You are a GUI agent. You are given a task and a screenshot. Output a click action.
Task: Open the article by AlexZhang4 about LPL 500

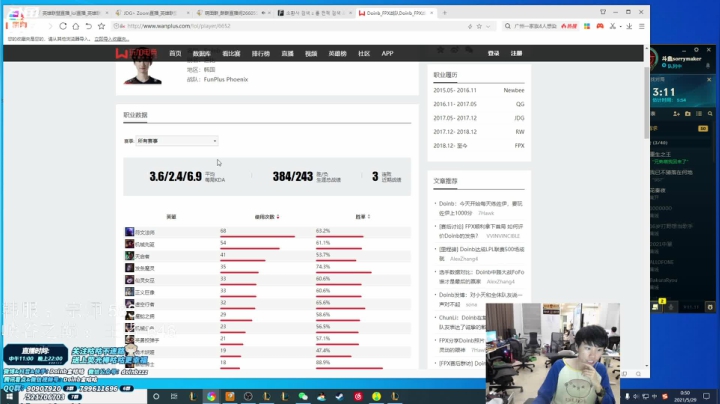point(480,254)
